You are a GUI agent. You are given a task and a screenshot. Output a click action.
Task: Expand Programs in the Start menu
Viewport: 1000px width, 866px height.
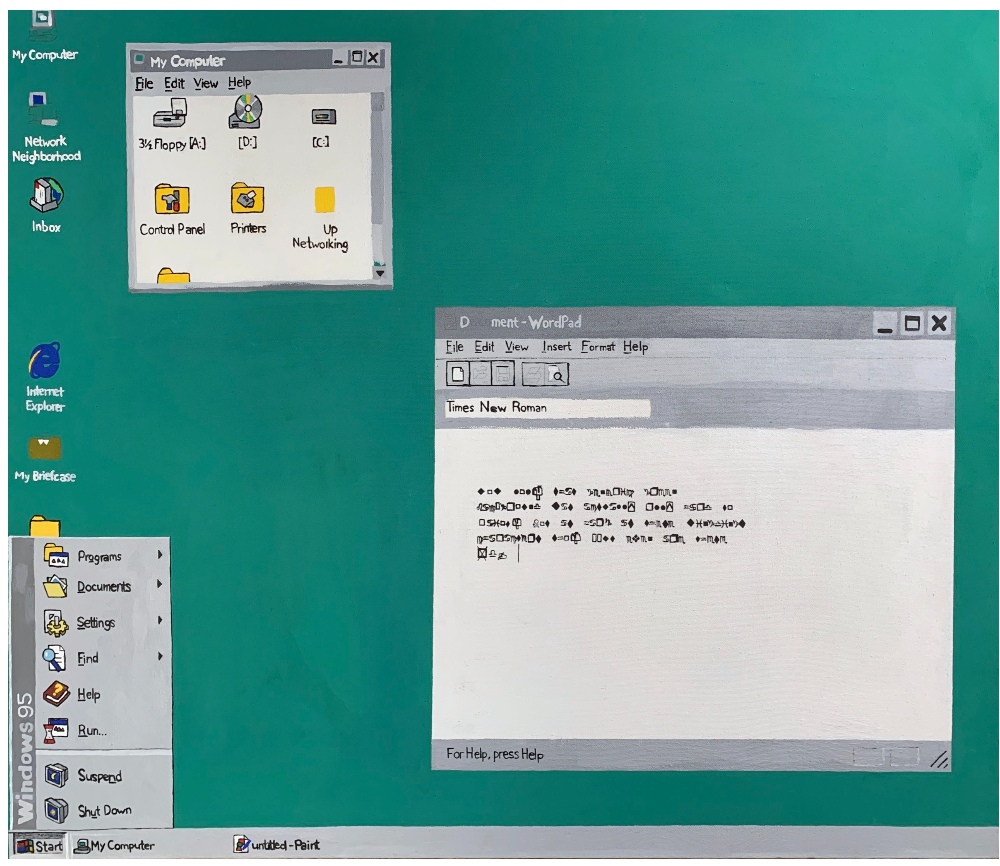click(x=102, y=556)
